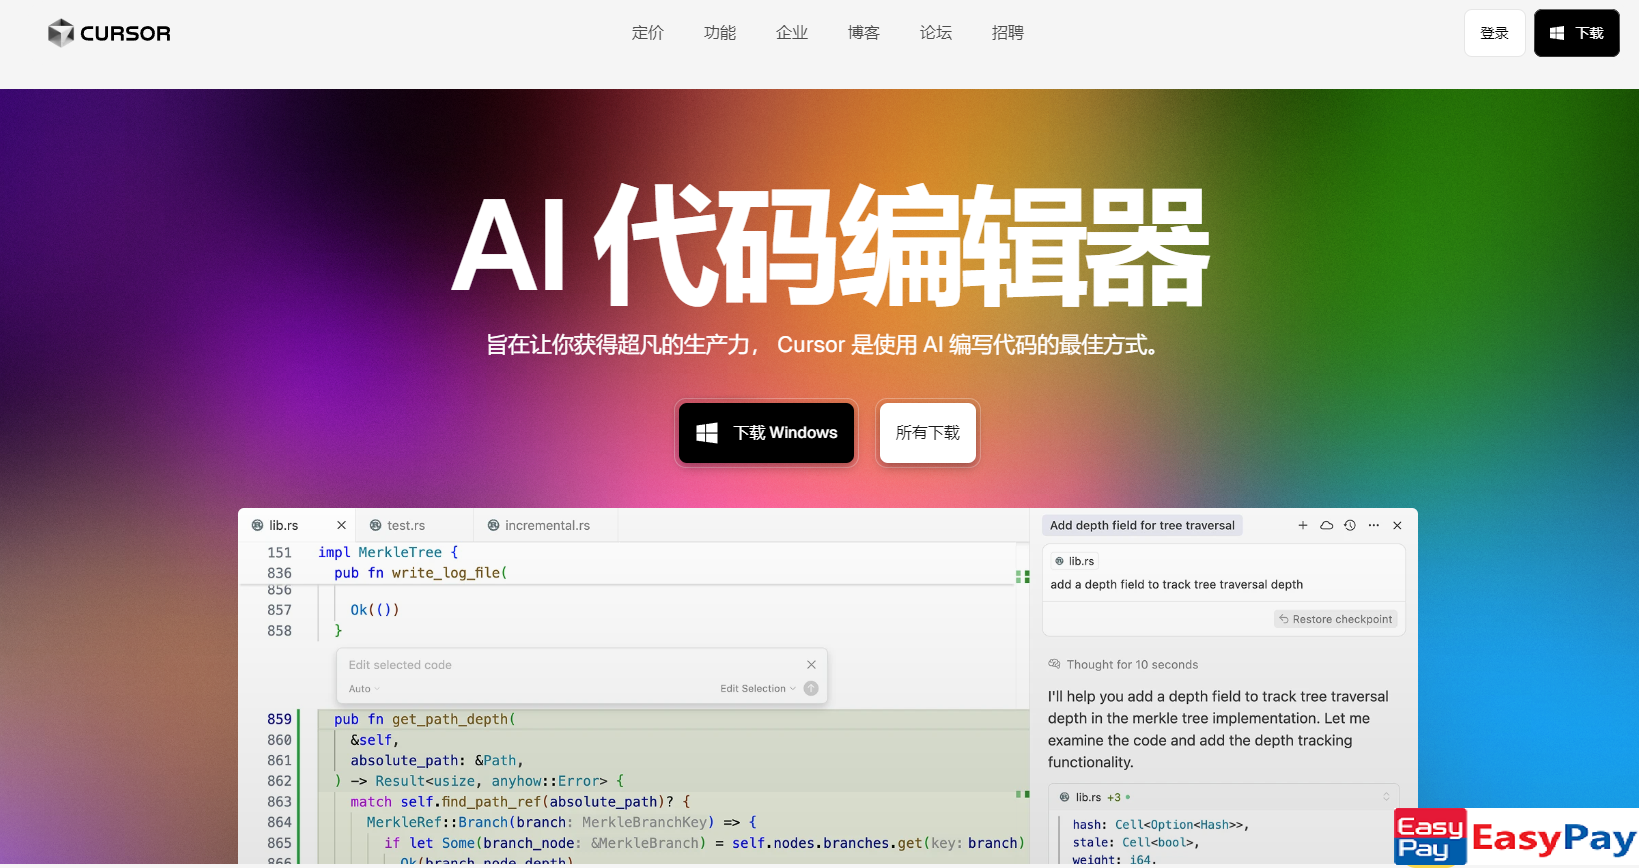Click the lib.rs file icon in diff header

(x=1064, y=797)
